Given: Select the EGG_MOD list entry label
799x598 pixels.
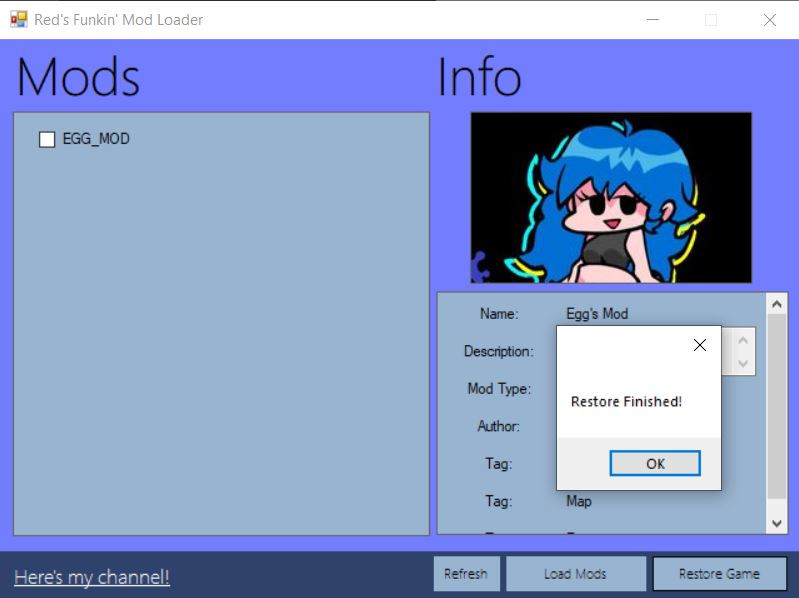Looking at the screenshot, I should pos(96,139).
